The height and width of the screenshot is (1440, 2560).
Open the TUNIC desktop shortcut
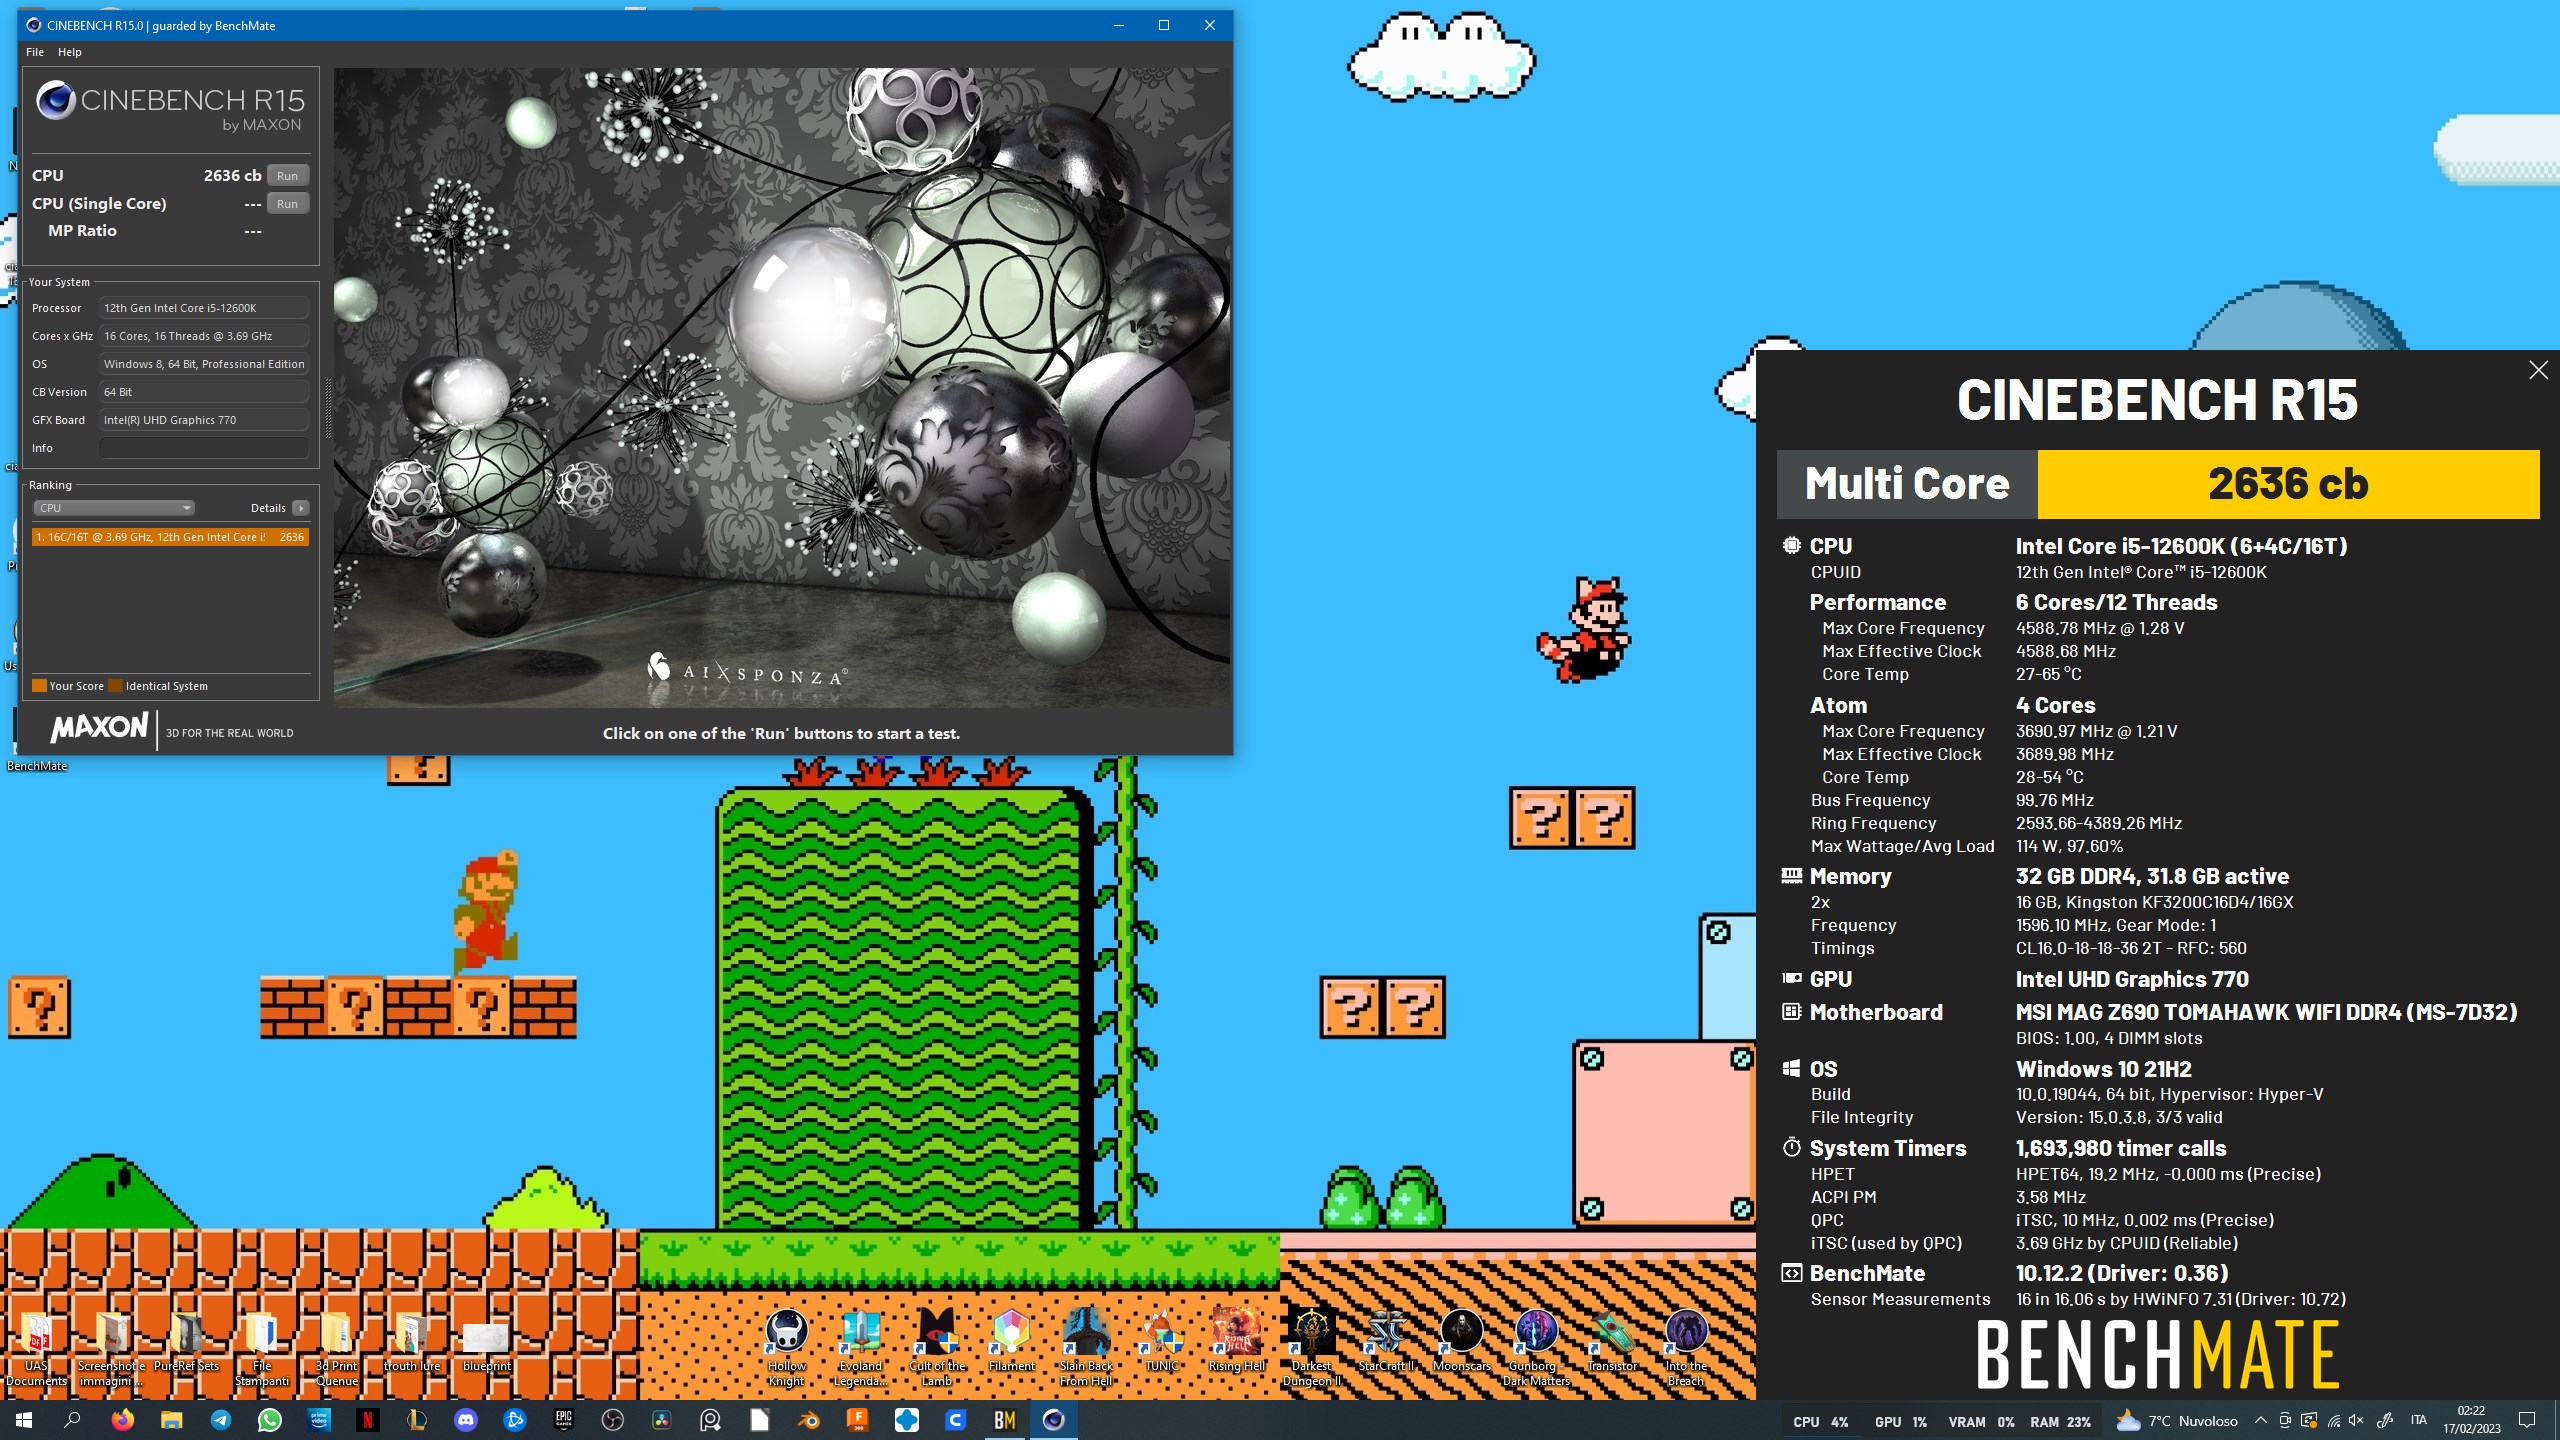[x=1161, y=1341]
